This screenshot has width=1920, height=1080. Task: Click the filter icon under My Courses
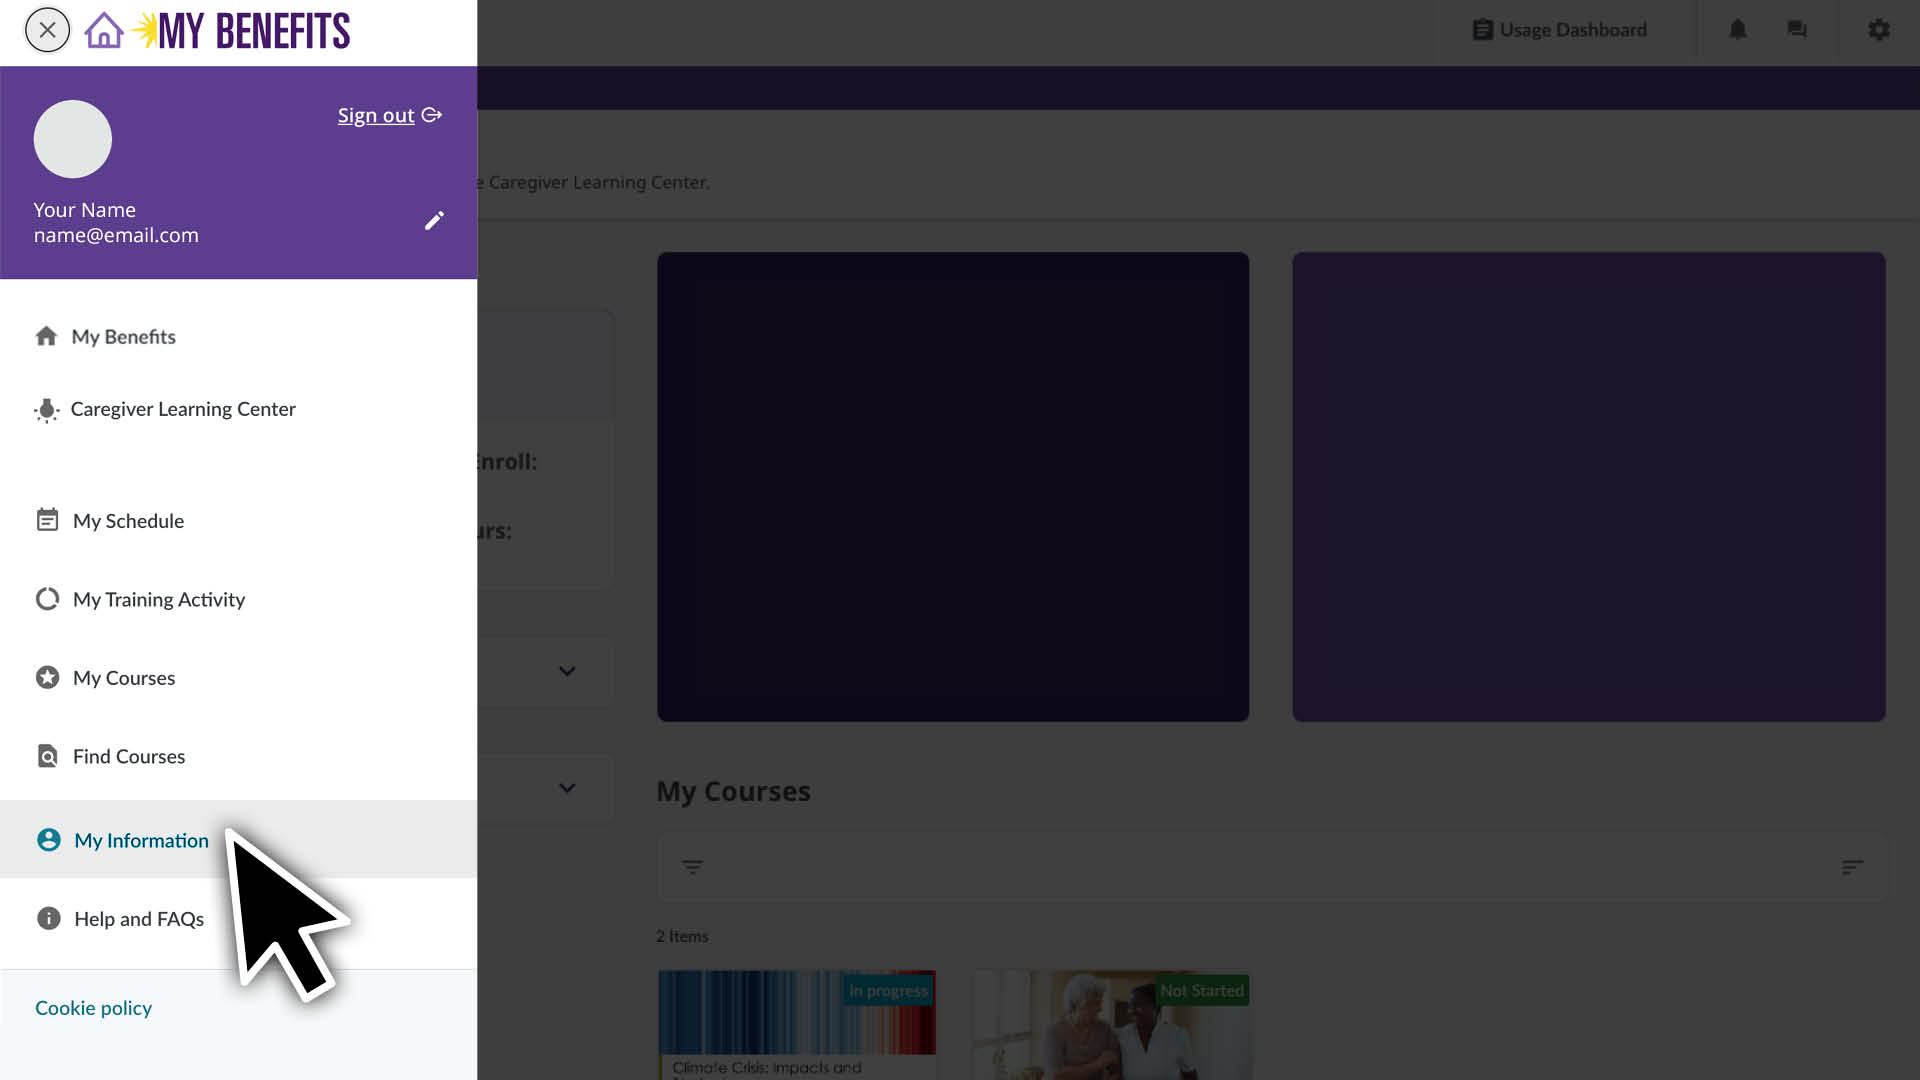tap(692, 867)
